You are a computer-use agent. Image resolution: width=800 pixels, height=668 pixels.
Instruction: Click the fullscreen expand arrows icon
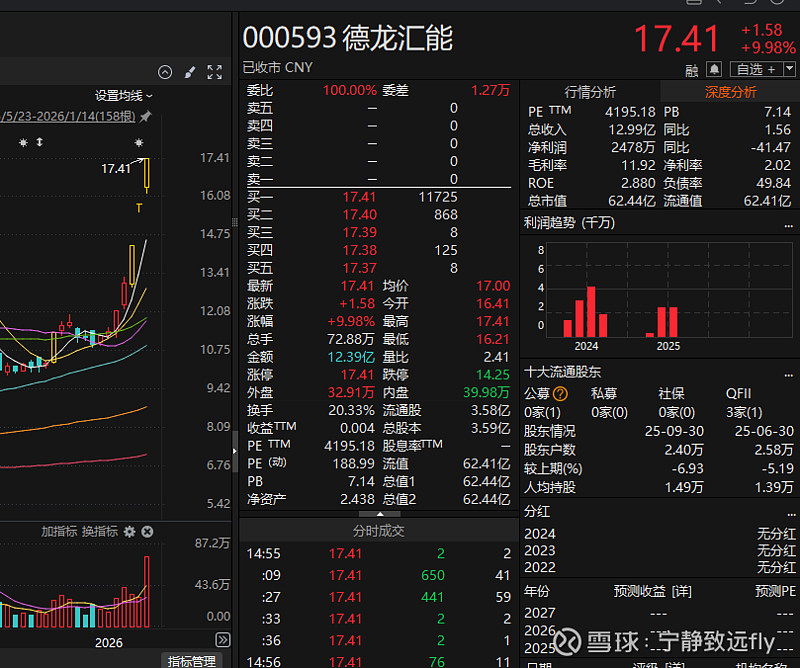pyautogui.click(x=215, y=72)
